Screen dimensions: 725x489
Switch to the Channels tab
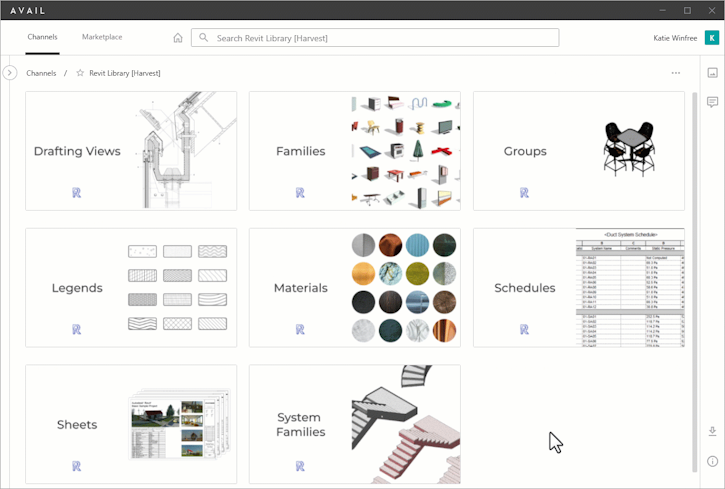pyautogui.click(x=43, y=37)
